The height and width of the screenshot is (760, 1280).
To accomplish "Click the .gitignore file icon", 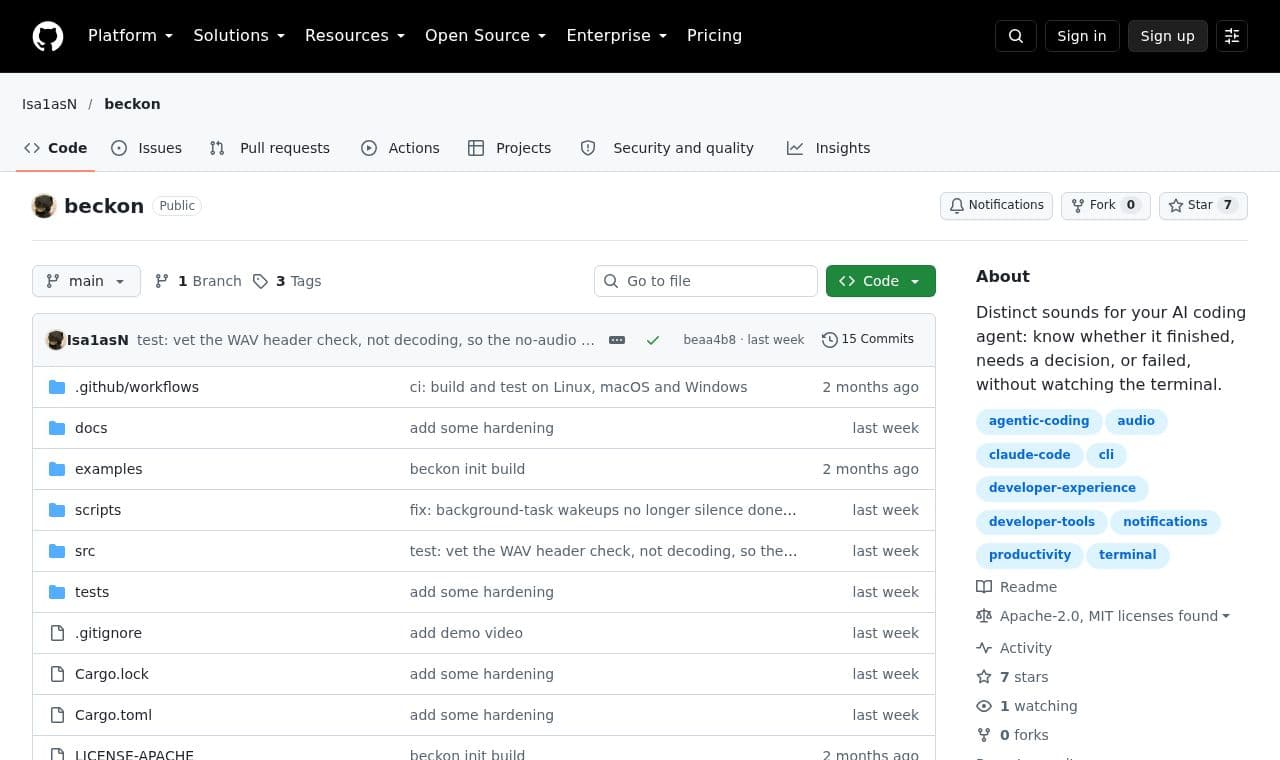I will click(57, 633).
